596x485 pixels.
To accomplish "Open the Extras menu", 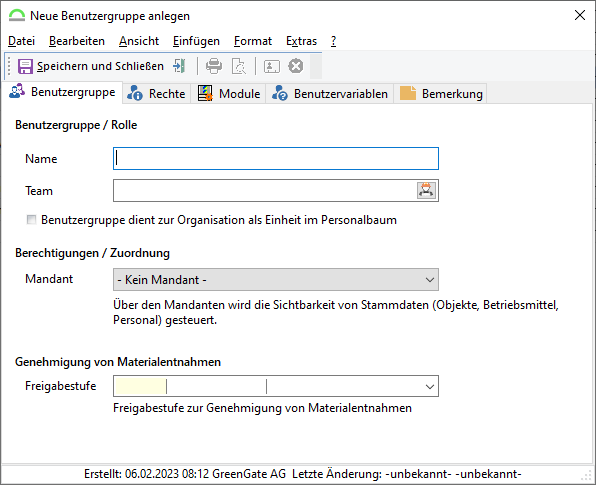I will click(x=301, y=41).
